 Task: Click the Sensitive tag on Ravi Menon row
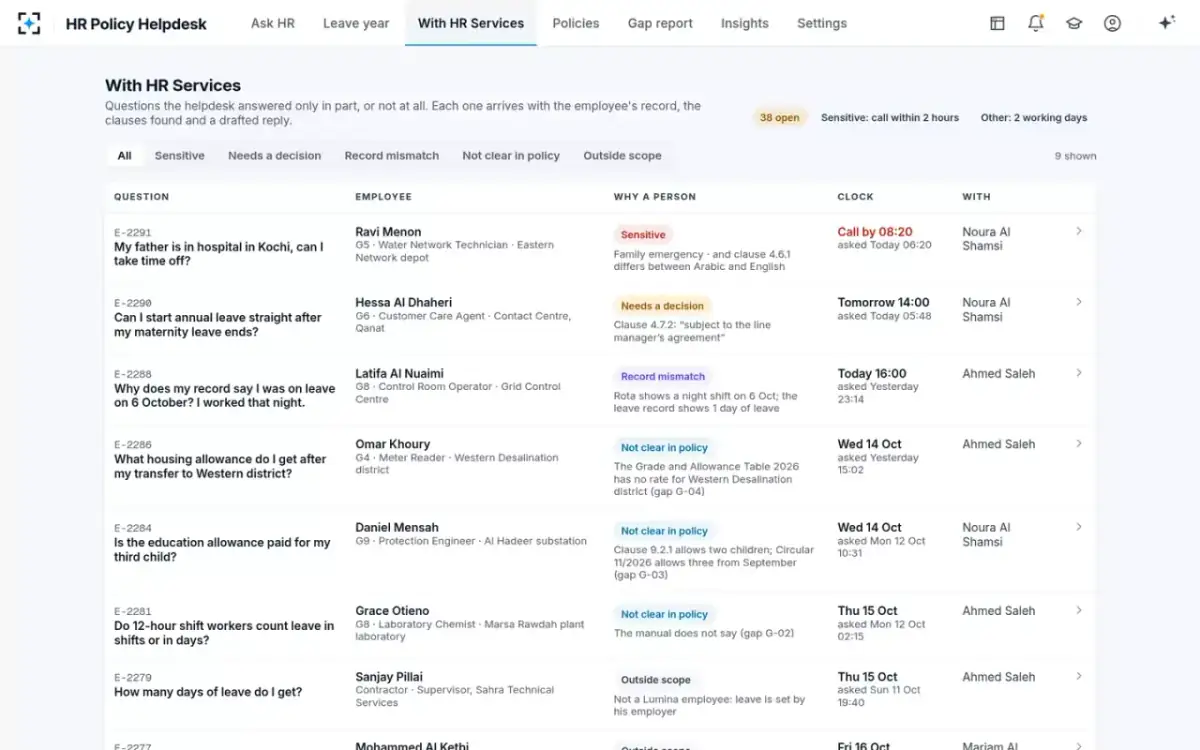coord(643,235)
